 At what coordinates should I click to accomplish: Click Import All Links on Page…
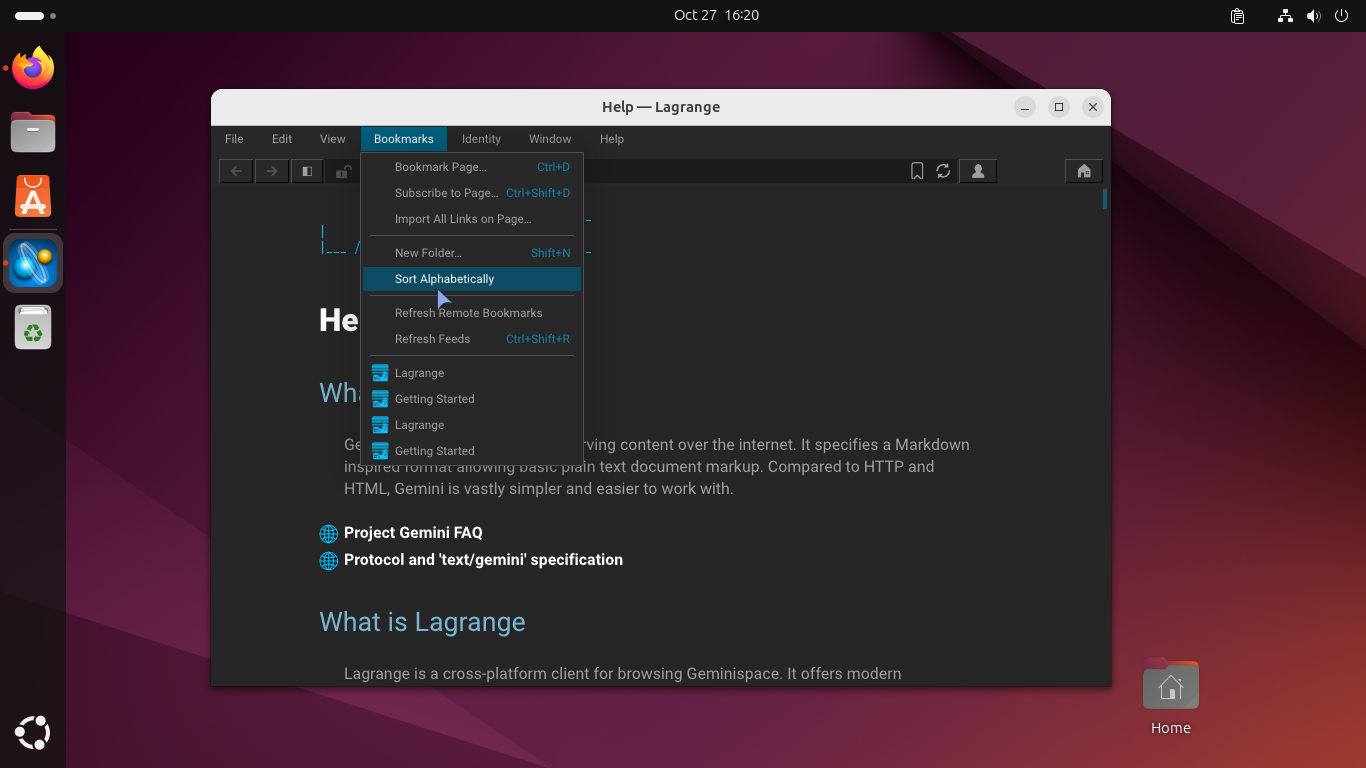463,219
